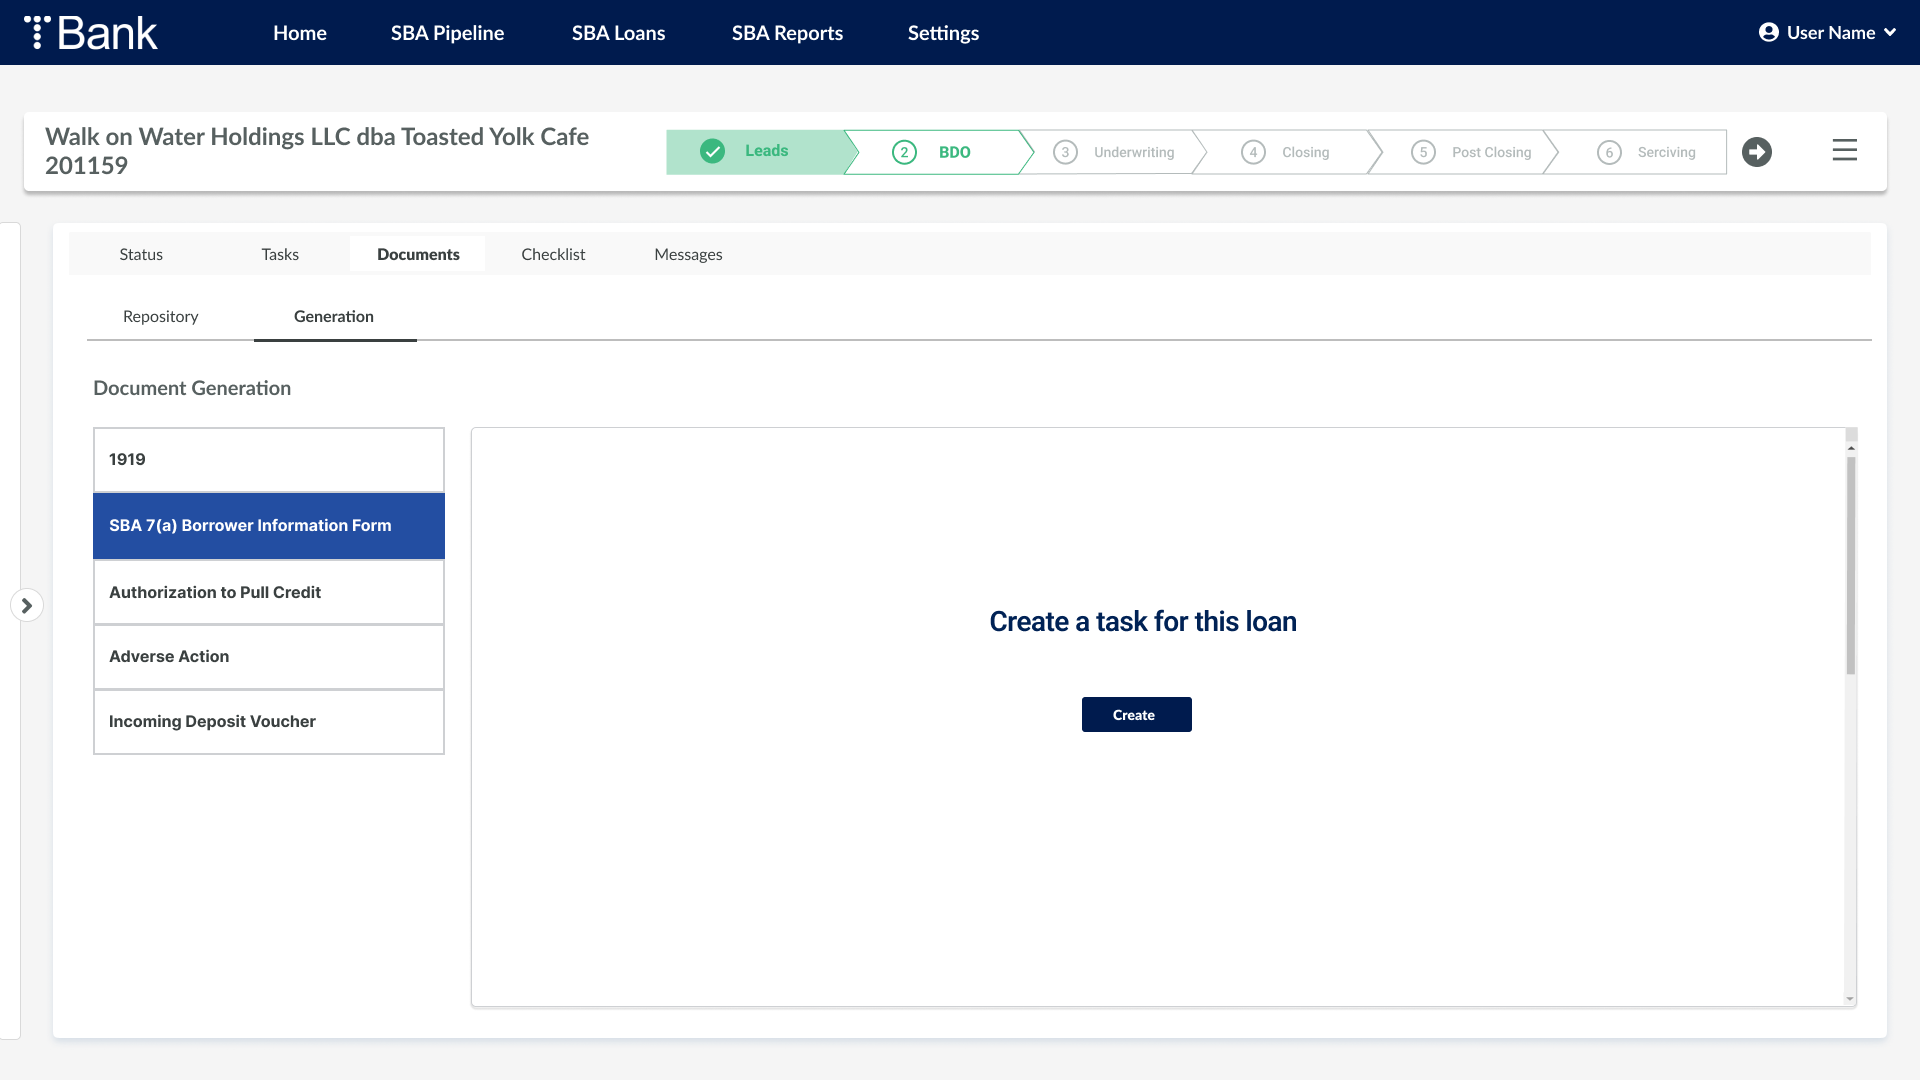Click the BDO step 2 circle

904,152
